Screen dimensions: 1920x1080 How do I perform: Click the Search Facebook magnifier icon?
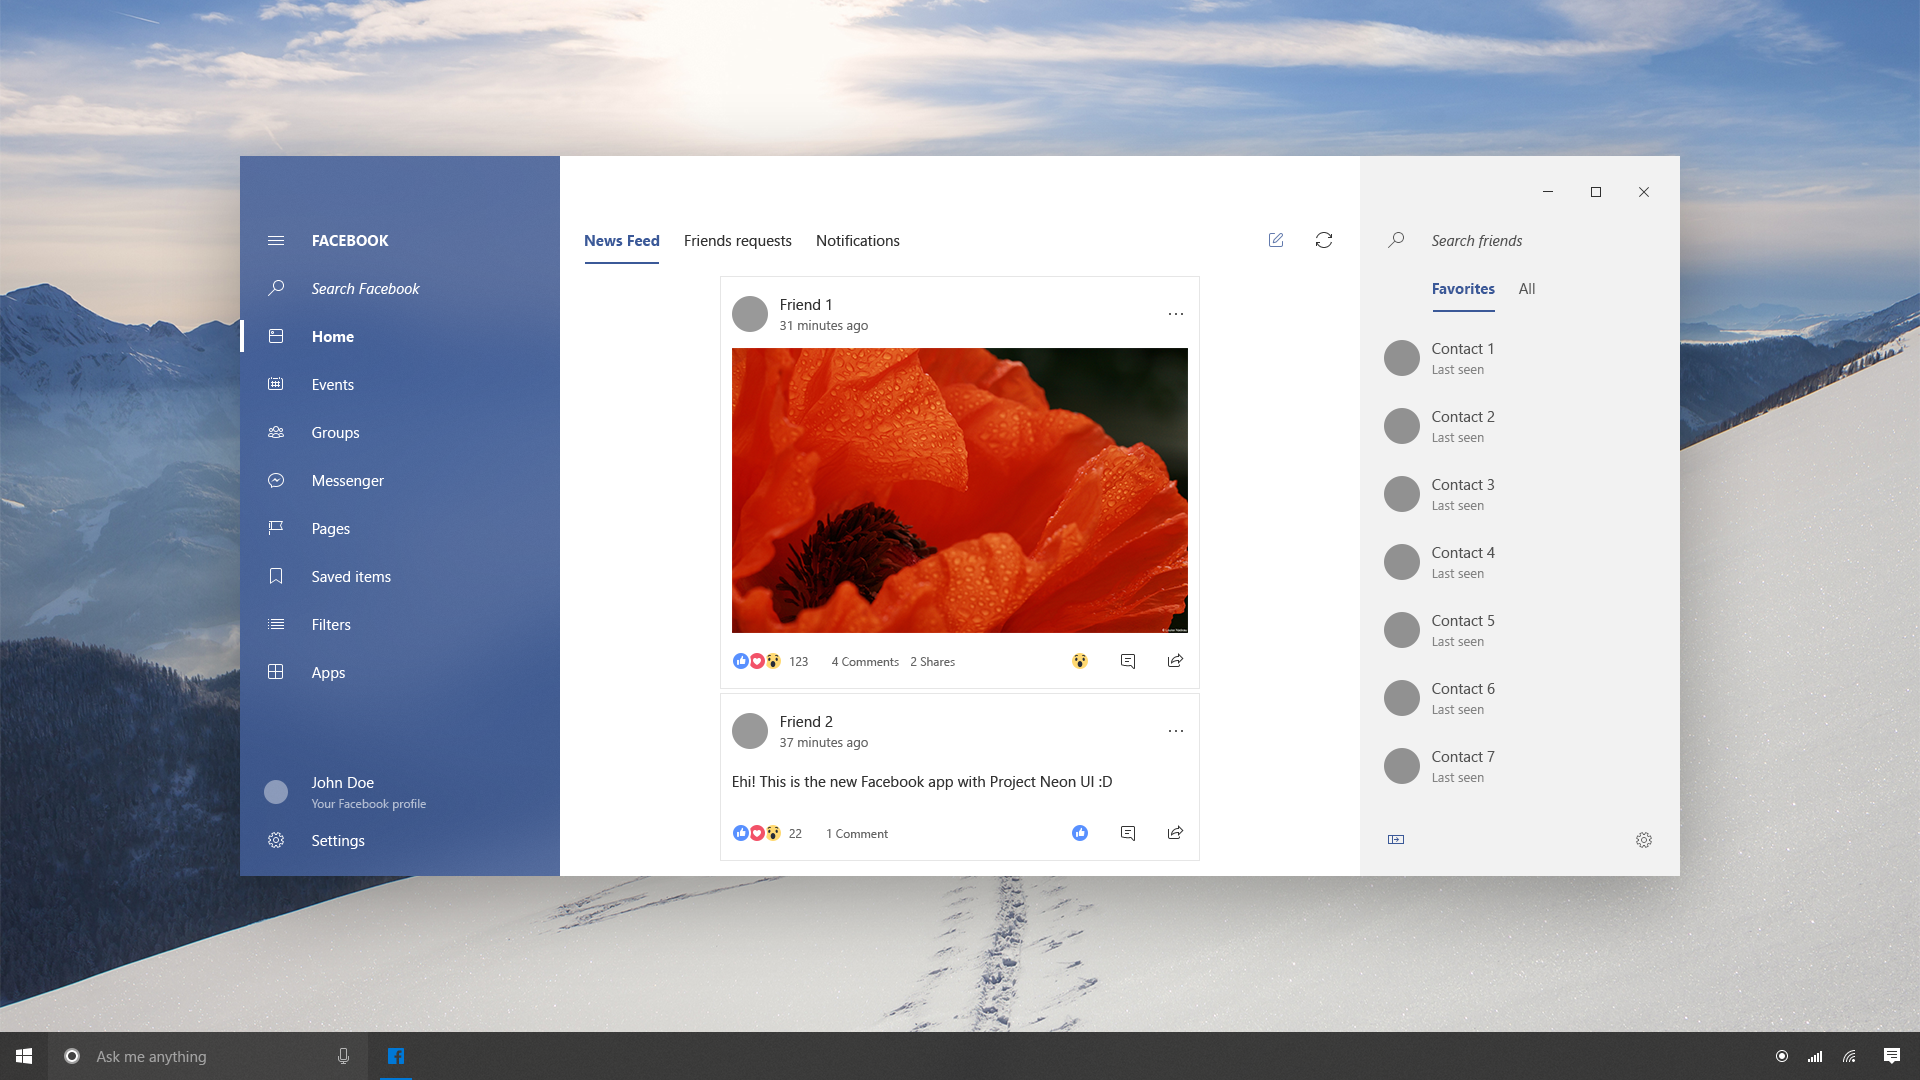point(276,288)
